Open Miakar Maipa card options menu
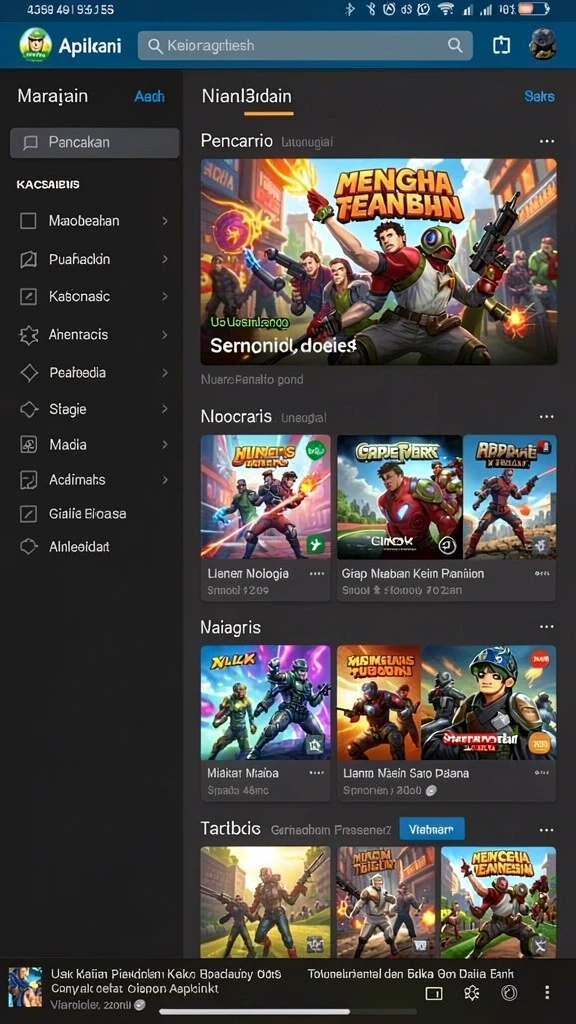 coord(317,773)
